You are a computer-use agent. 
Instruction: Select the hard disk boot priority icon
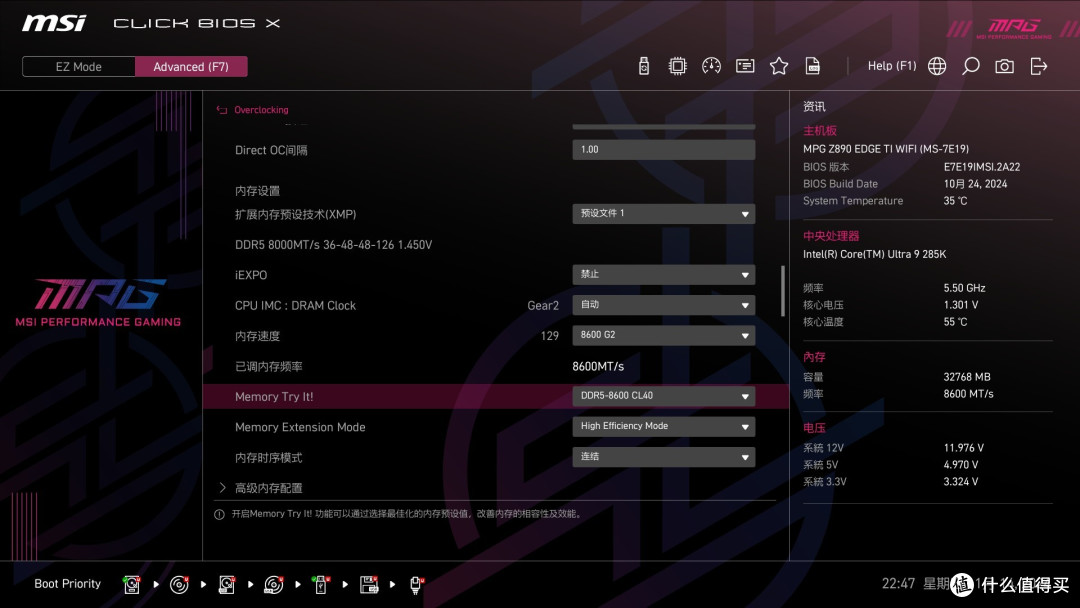point(132,585)
